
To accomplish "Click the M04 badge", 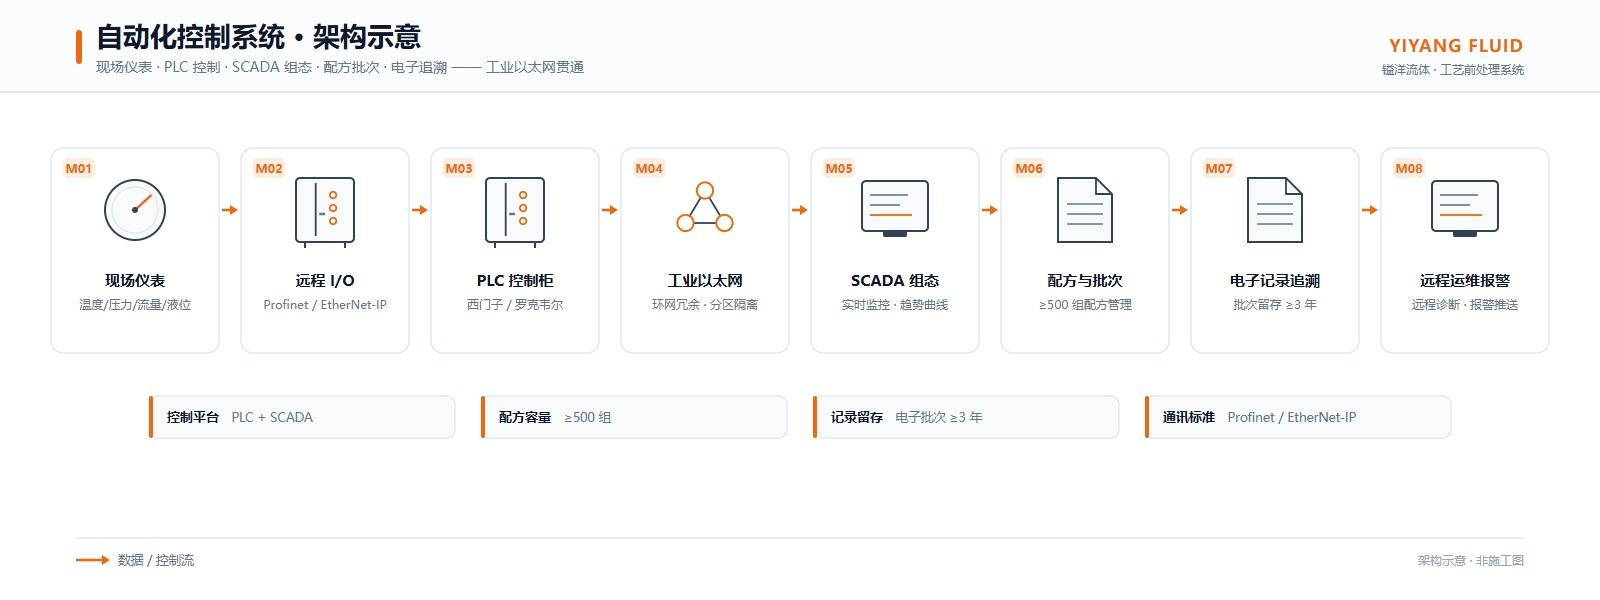I will coord(649,168).
